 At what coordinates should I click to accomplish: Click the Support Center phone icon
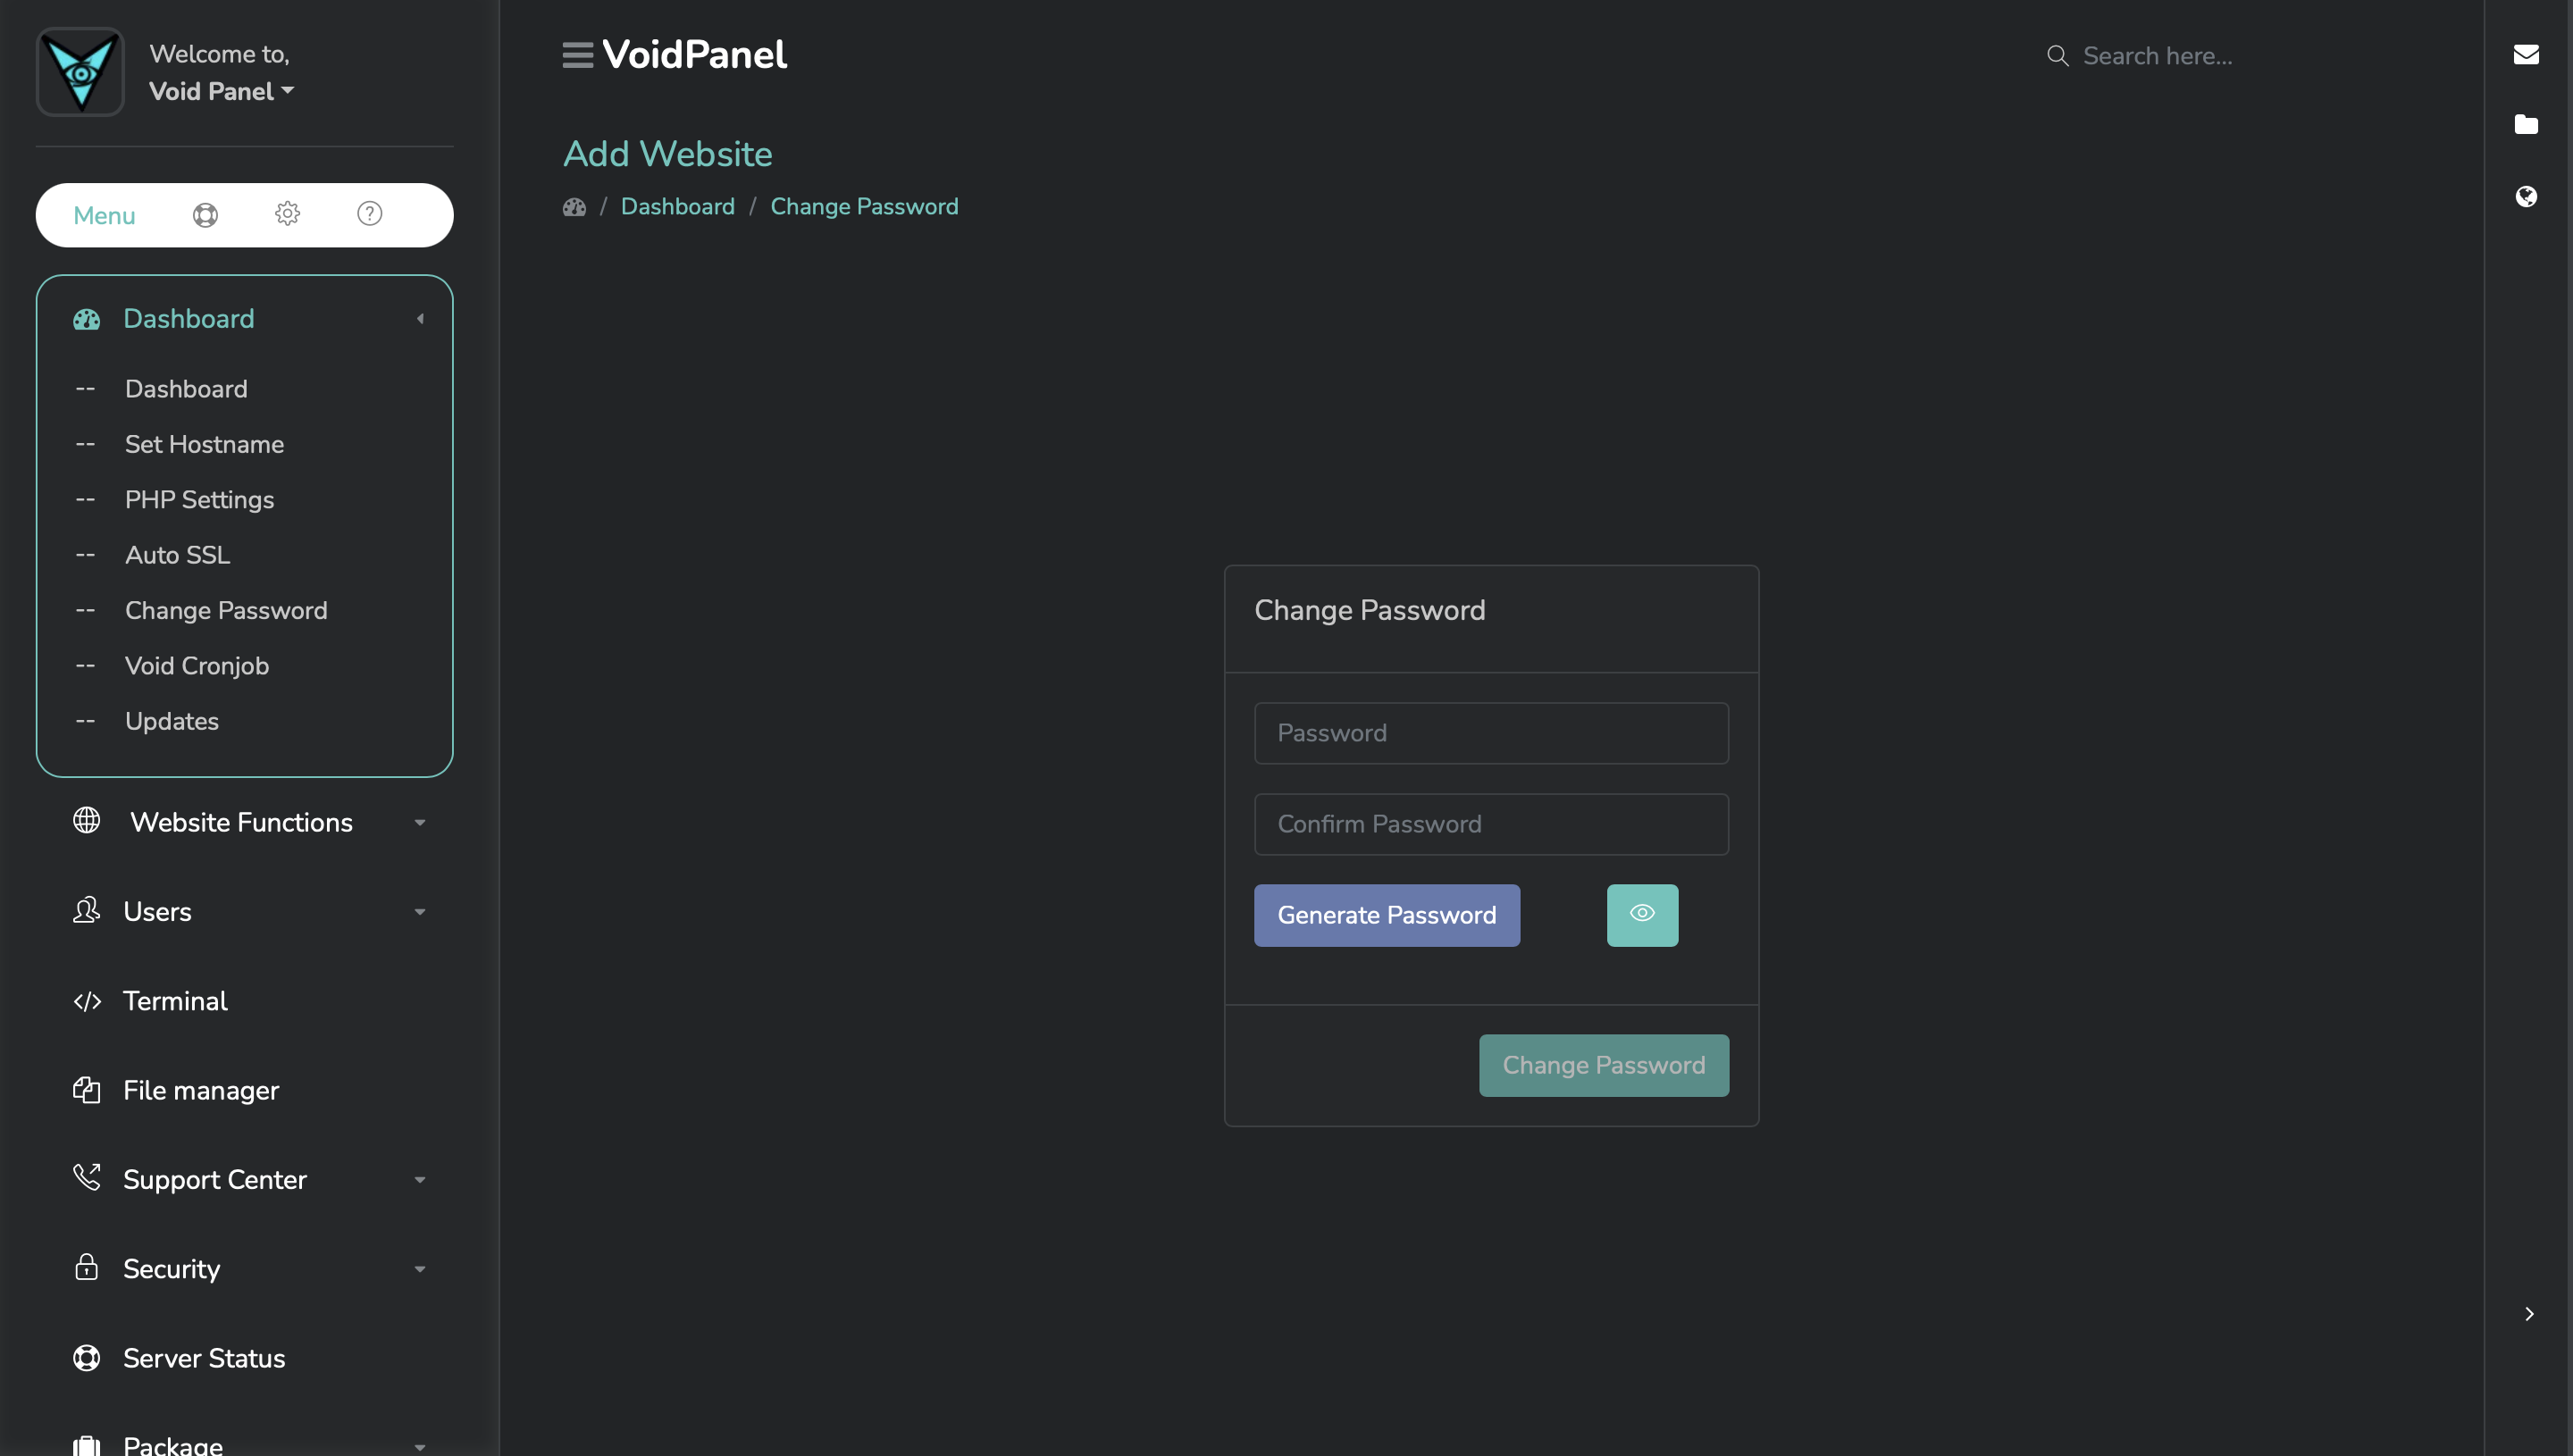(86, 1177)
